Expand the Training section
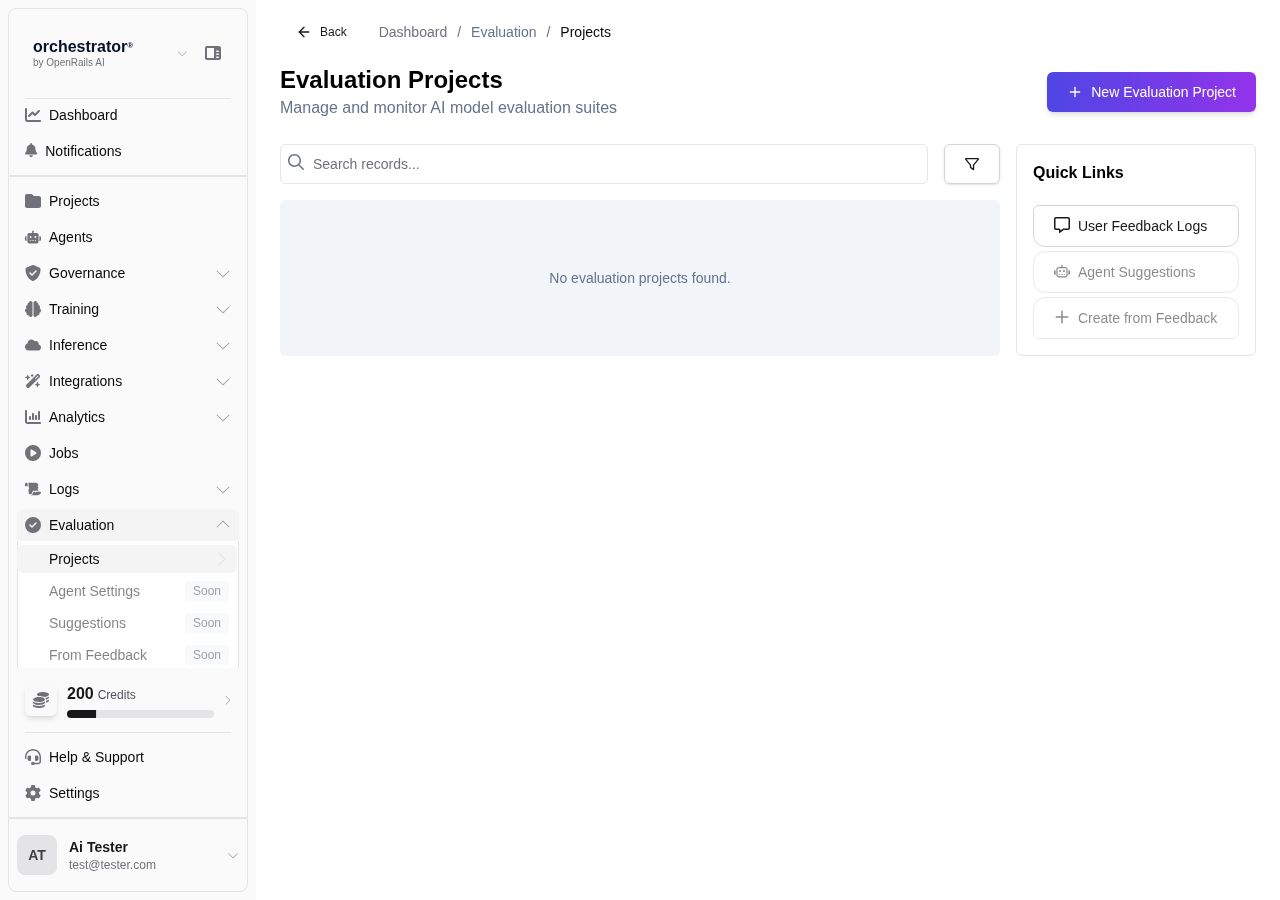The image size is (1280, 900). pos(223,309)
